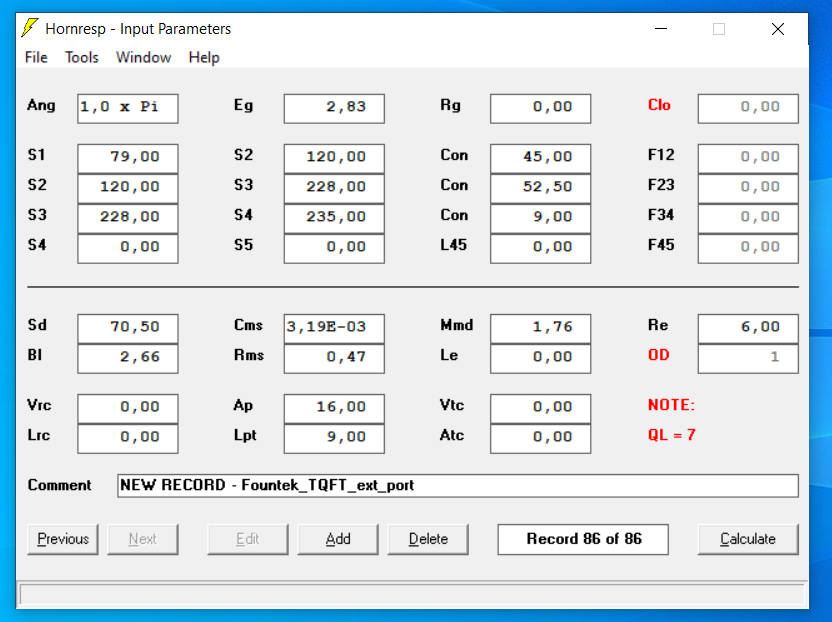Select the Ap field with 16,00
The height and width of the screenshot is (622, 832).
[334, 409]
